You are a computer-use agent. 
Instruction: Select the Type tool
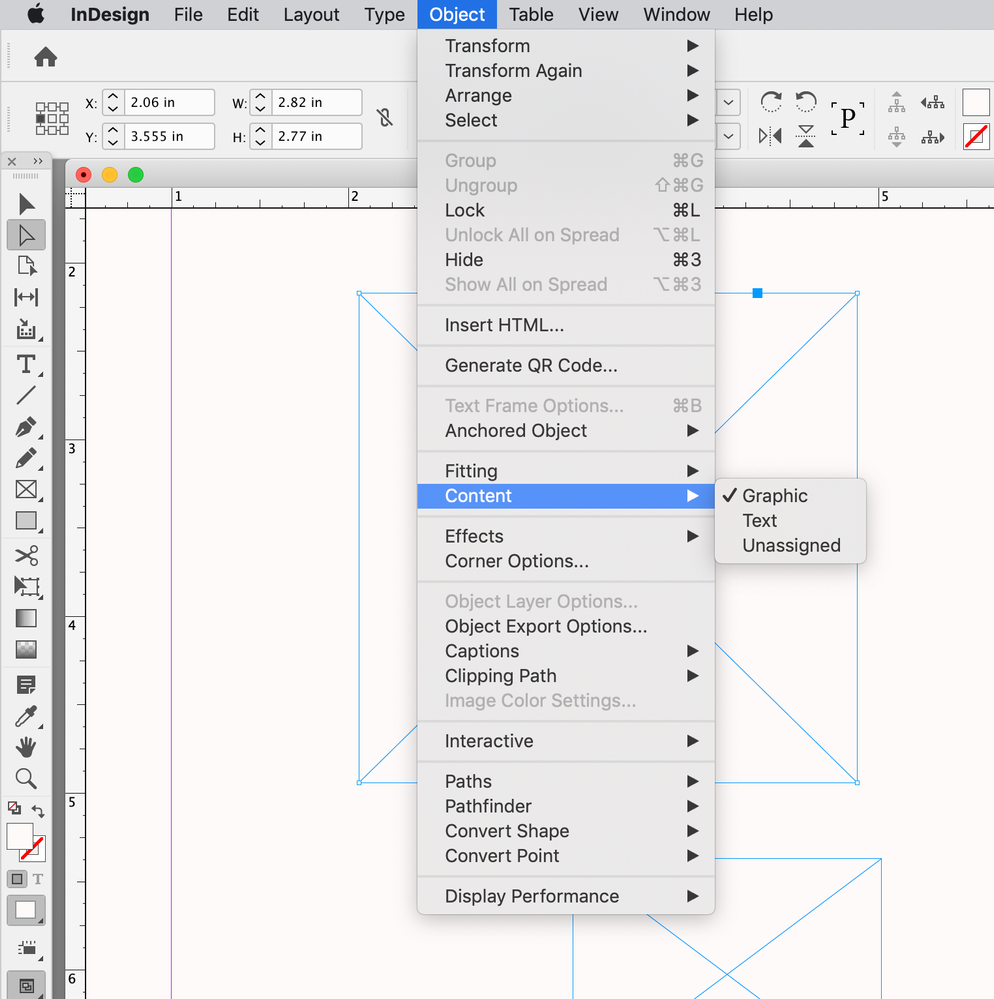(26, 364)
